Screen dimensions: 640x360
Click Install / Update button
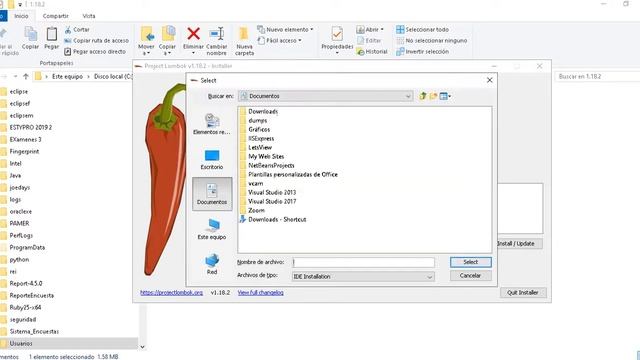pos(519,244)
